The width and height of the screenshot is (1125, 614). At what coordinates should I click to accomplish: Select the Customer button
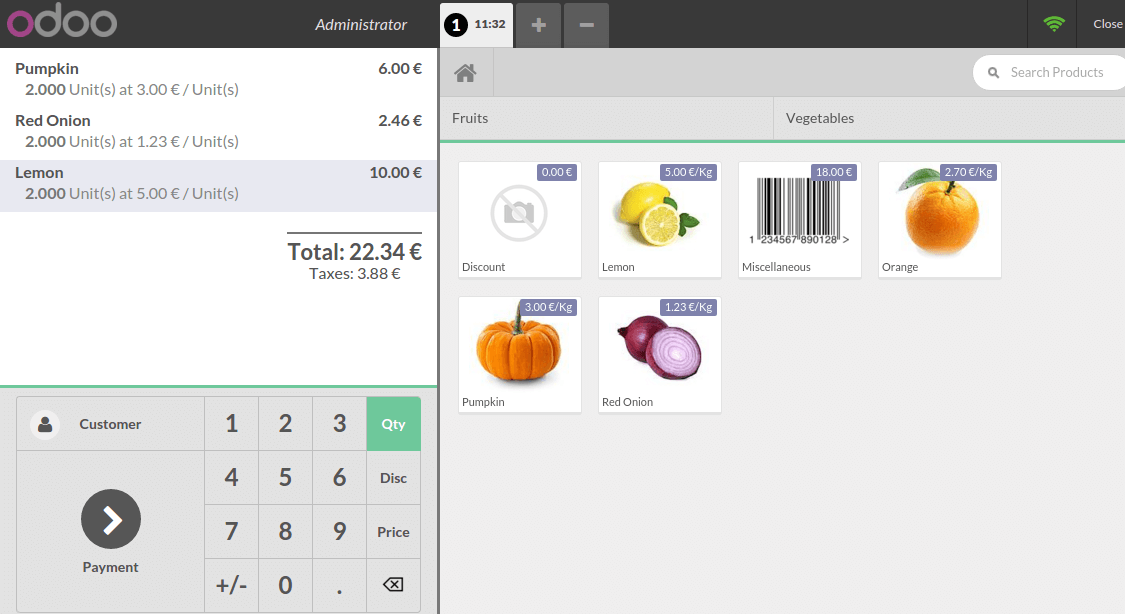click(x=110, y=424)
